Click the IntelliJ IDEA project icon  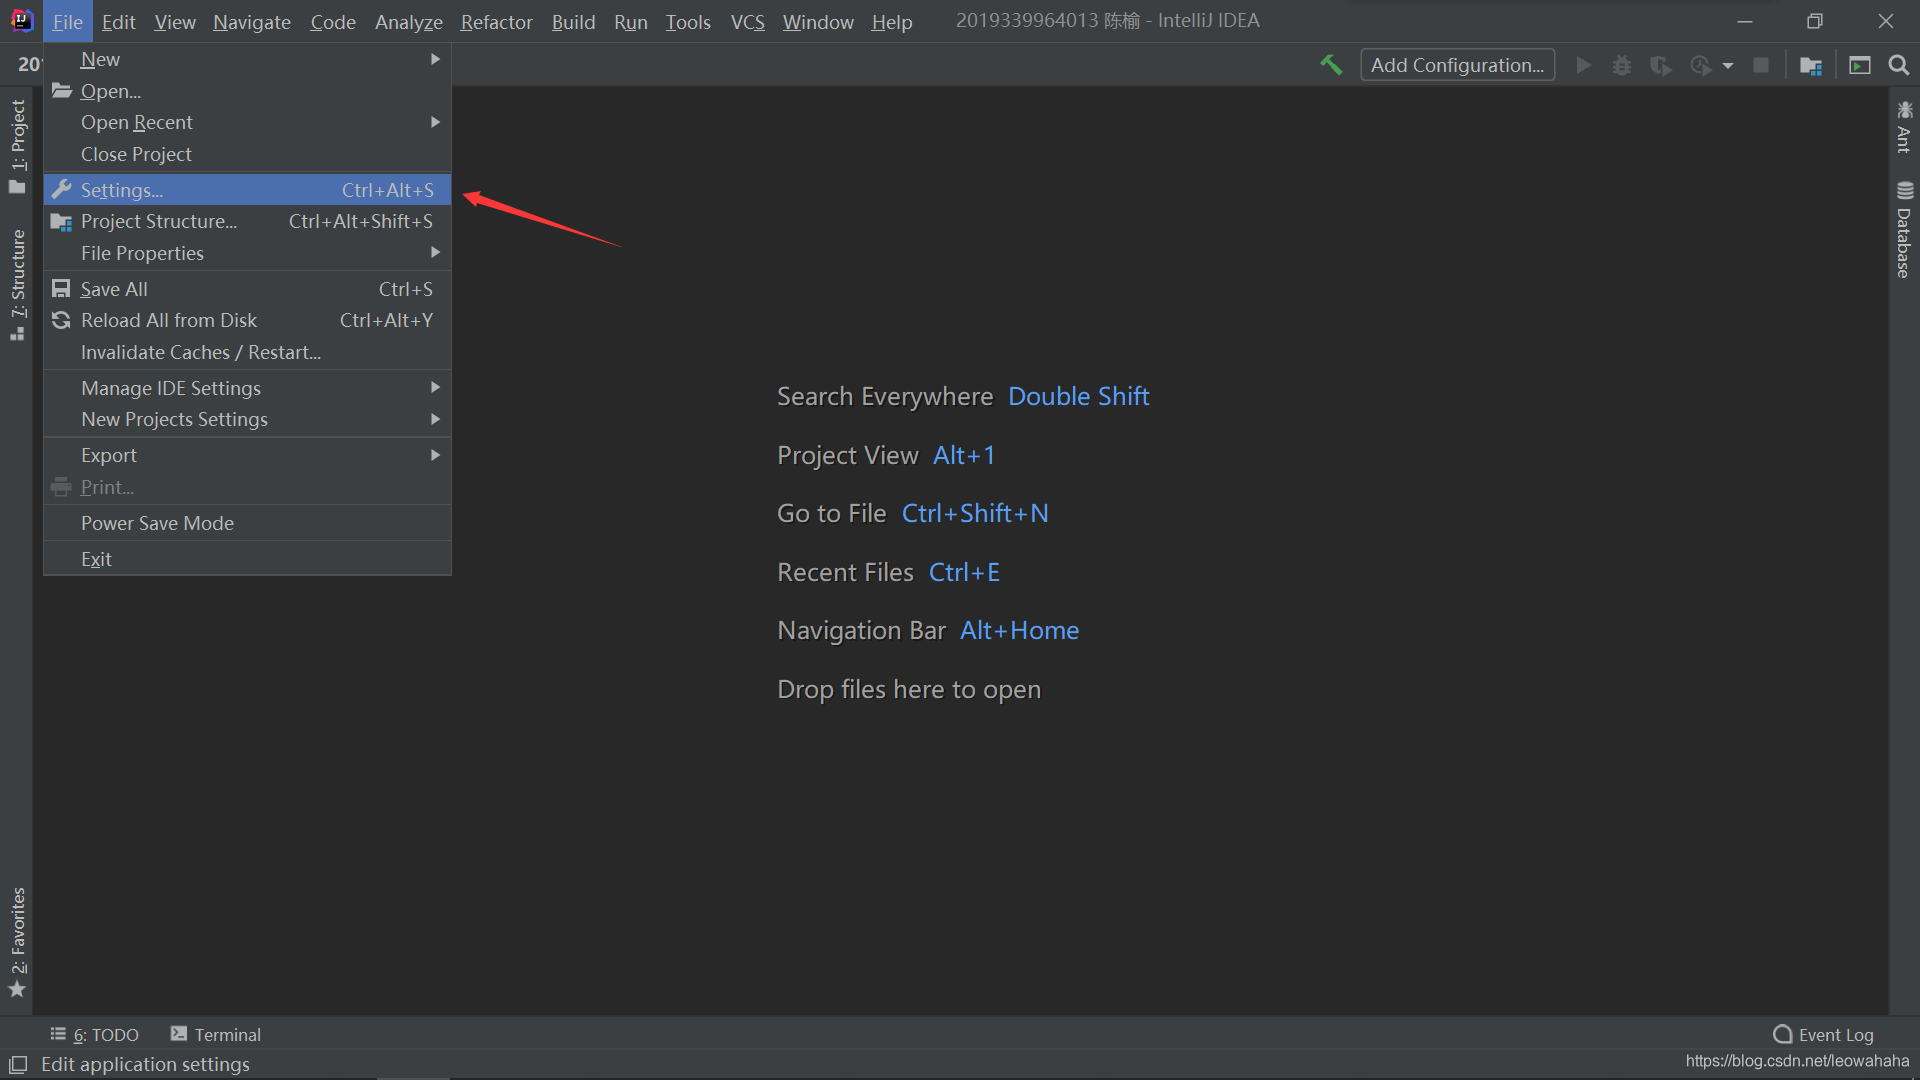pos(18,20)
